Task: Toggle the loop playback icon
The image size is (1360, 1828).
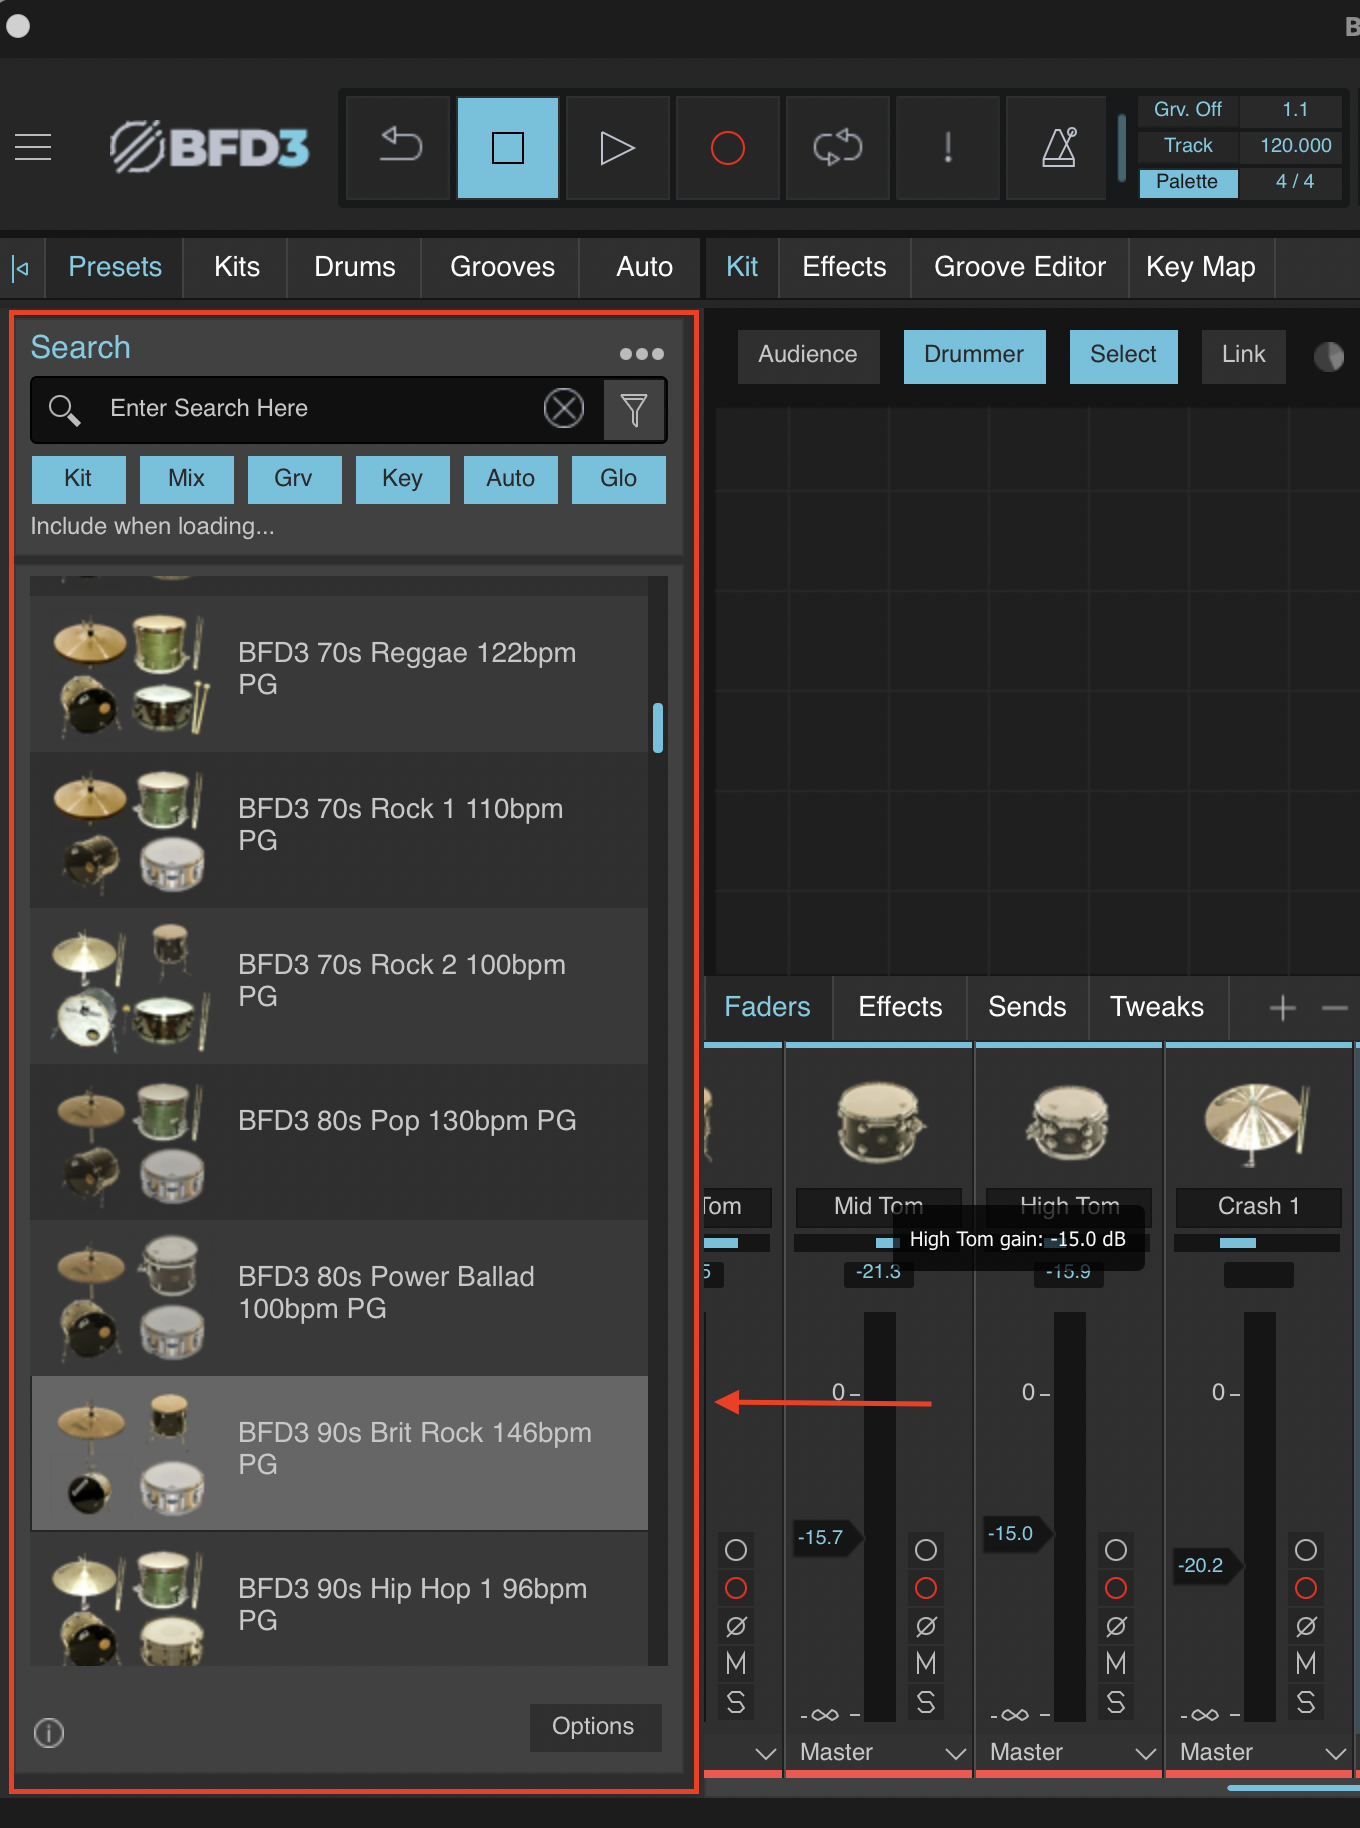Action: point(838,148)
